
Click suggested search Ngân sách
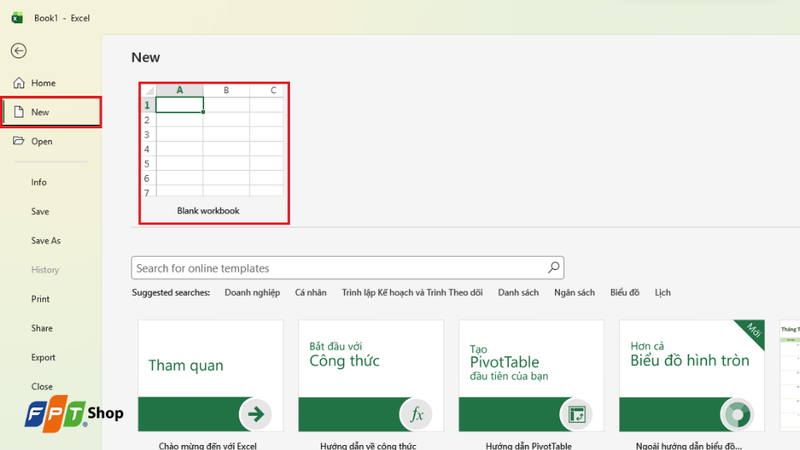[574, 292]
